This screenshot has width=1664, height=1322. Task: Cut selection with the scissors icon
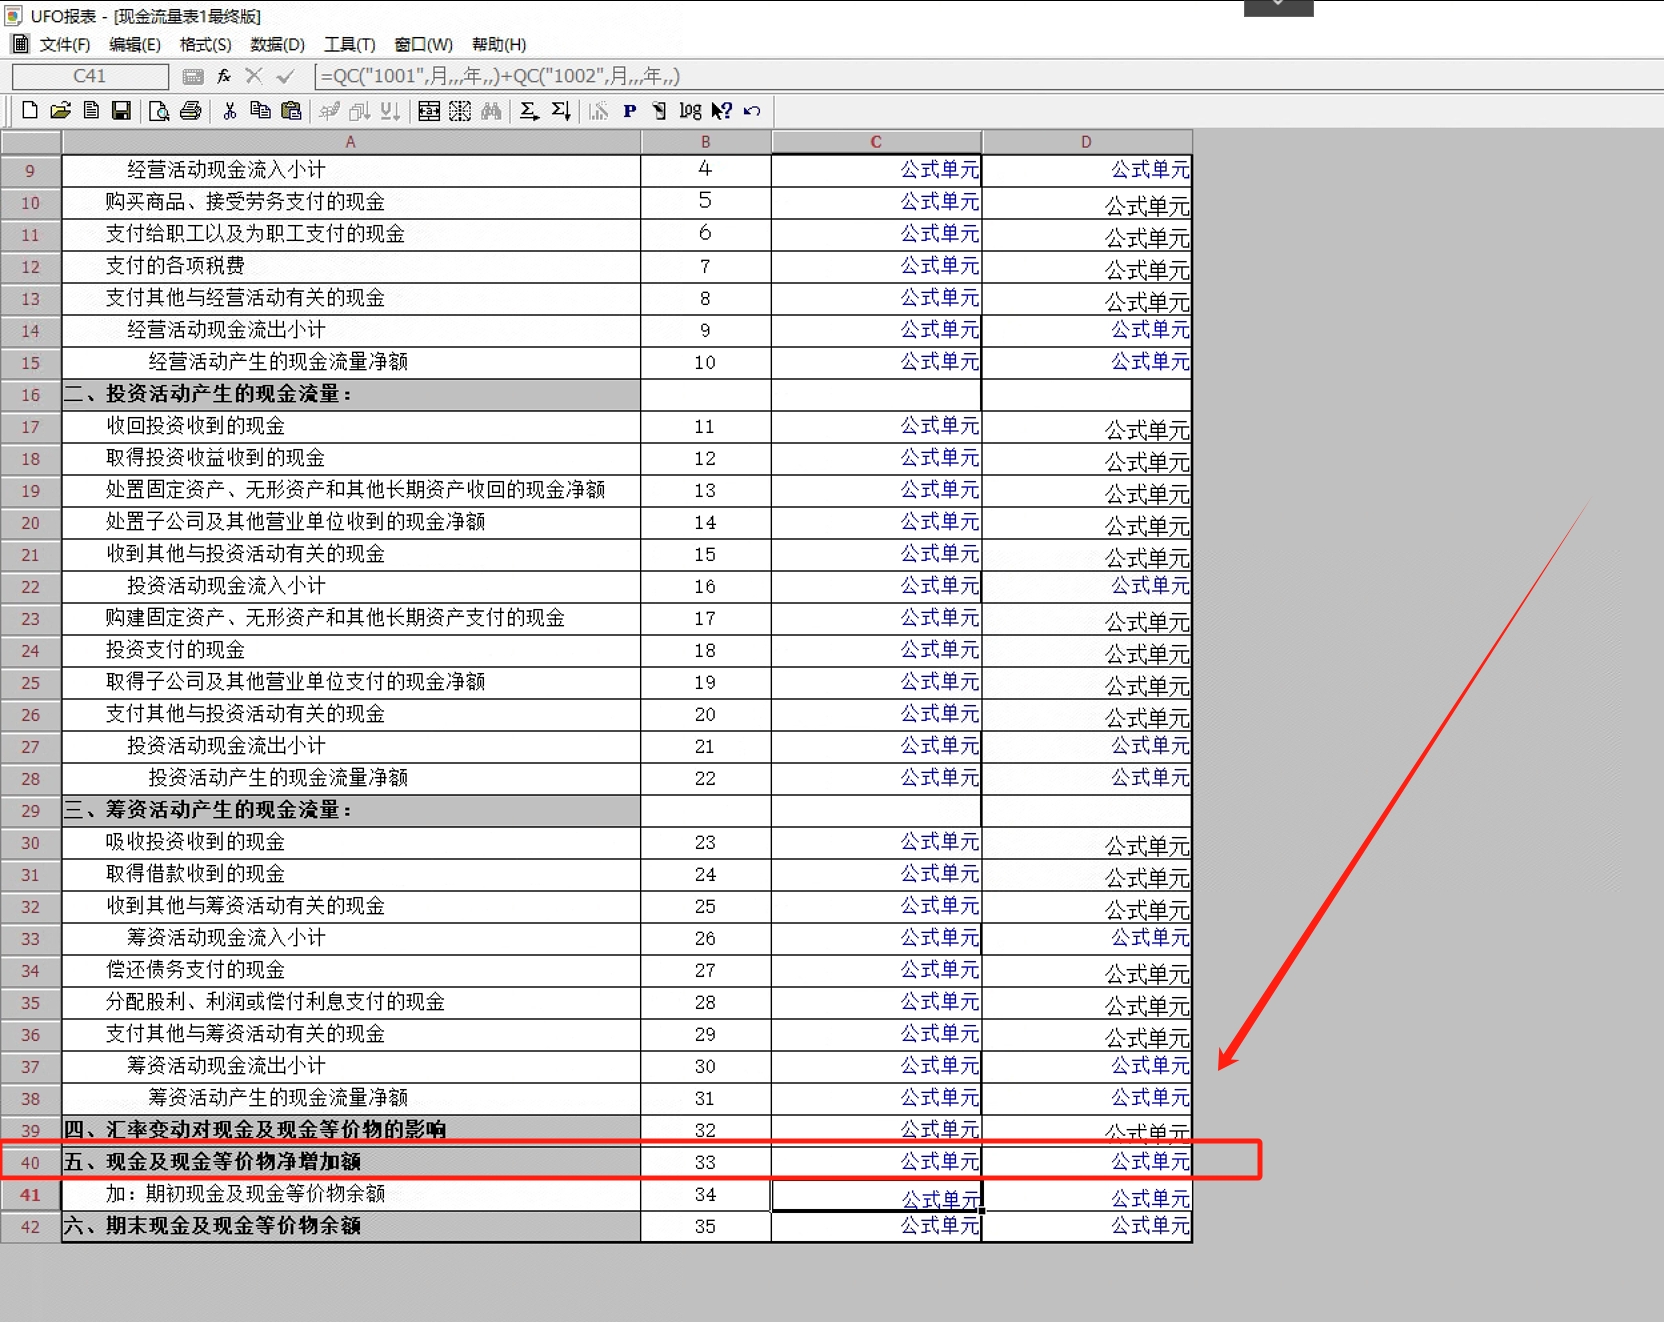pyautogui.click(x=230, y=111)
